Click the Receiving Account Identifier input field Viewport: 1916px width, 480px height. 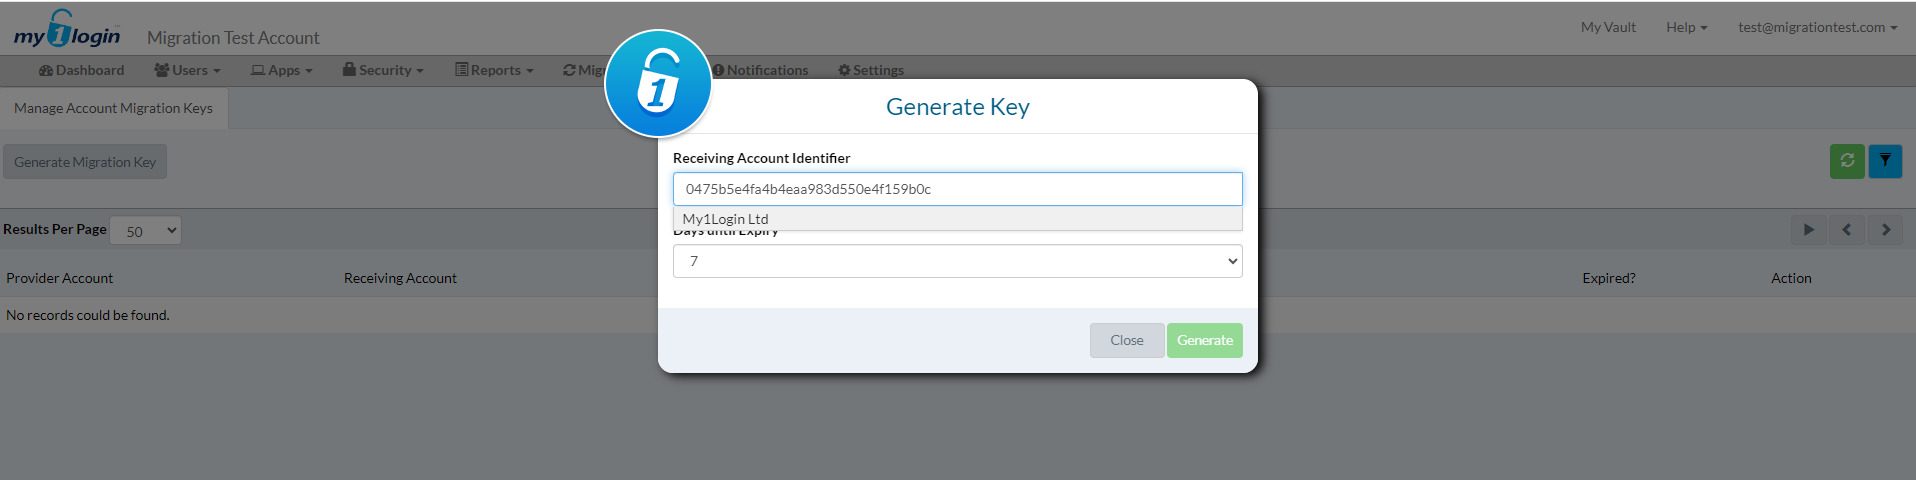957,189
